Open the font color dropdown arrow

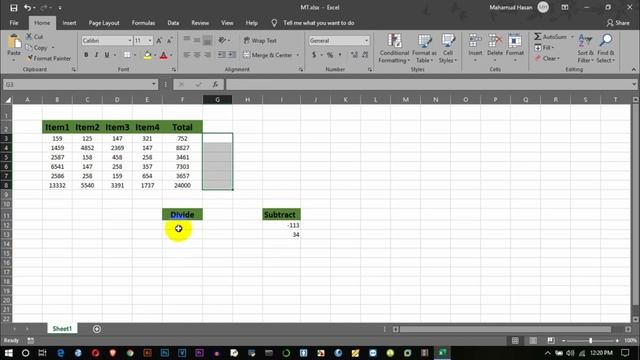click(171, 55)
